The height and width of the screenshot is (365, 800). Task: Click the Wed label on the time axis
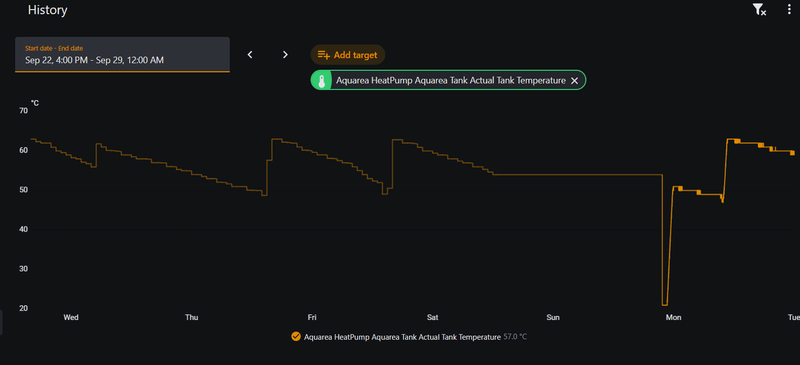pos(71,318)
